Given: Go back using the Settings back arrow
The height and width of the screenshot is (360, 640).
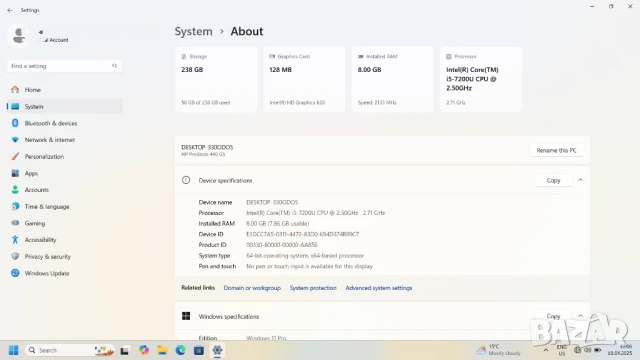Looking at the screenshot, I should pyautogui.click(x=10, y=10).
